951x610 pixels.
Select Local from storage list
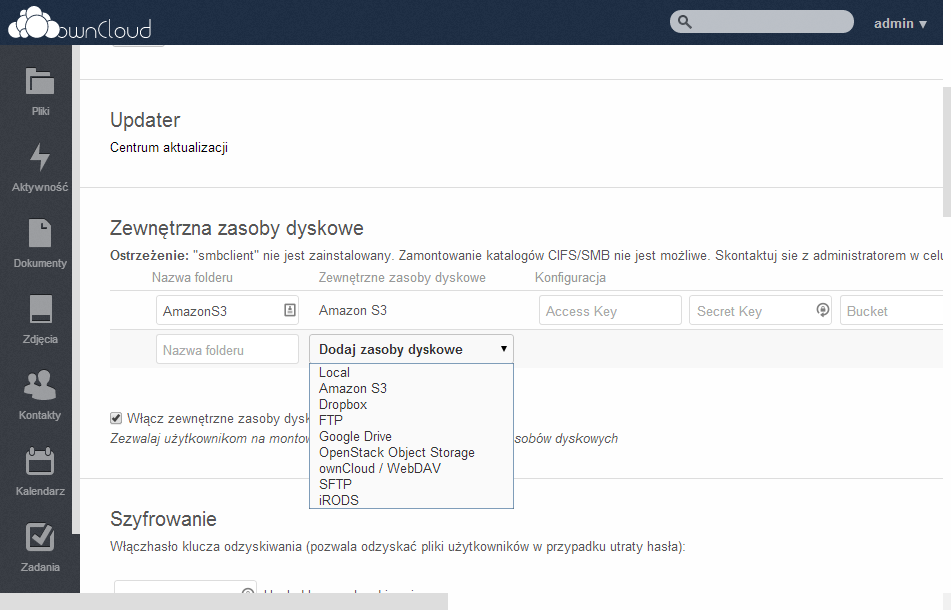(x=411, y=372)
